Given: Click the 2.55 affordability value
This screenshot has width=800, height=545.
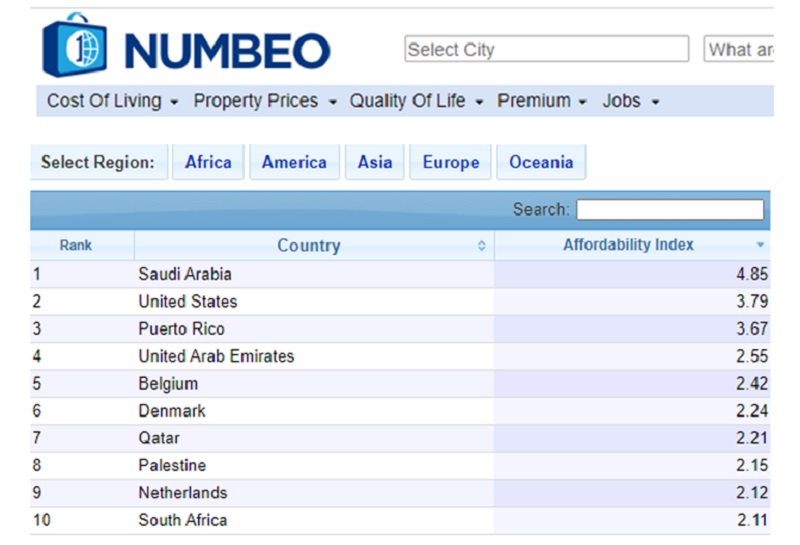Looking at the screenshot, I should pos(752,356).
